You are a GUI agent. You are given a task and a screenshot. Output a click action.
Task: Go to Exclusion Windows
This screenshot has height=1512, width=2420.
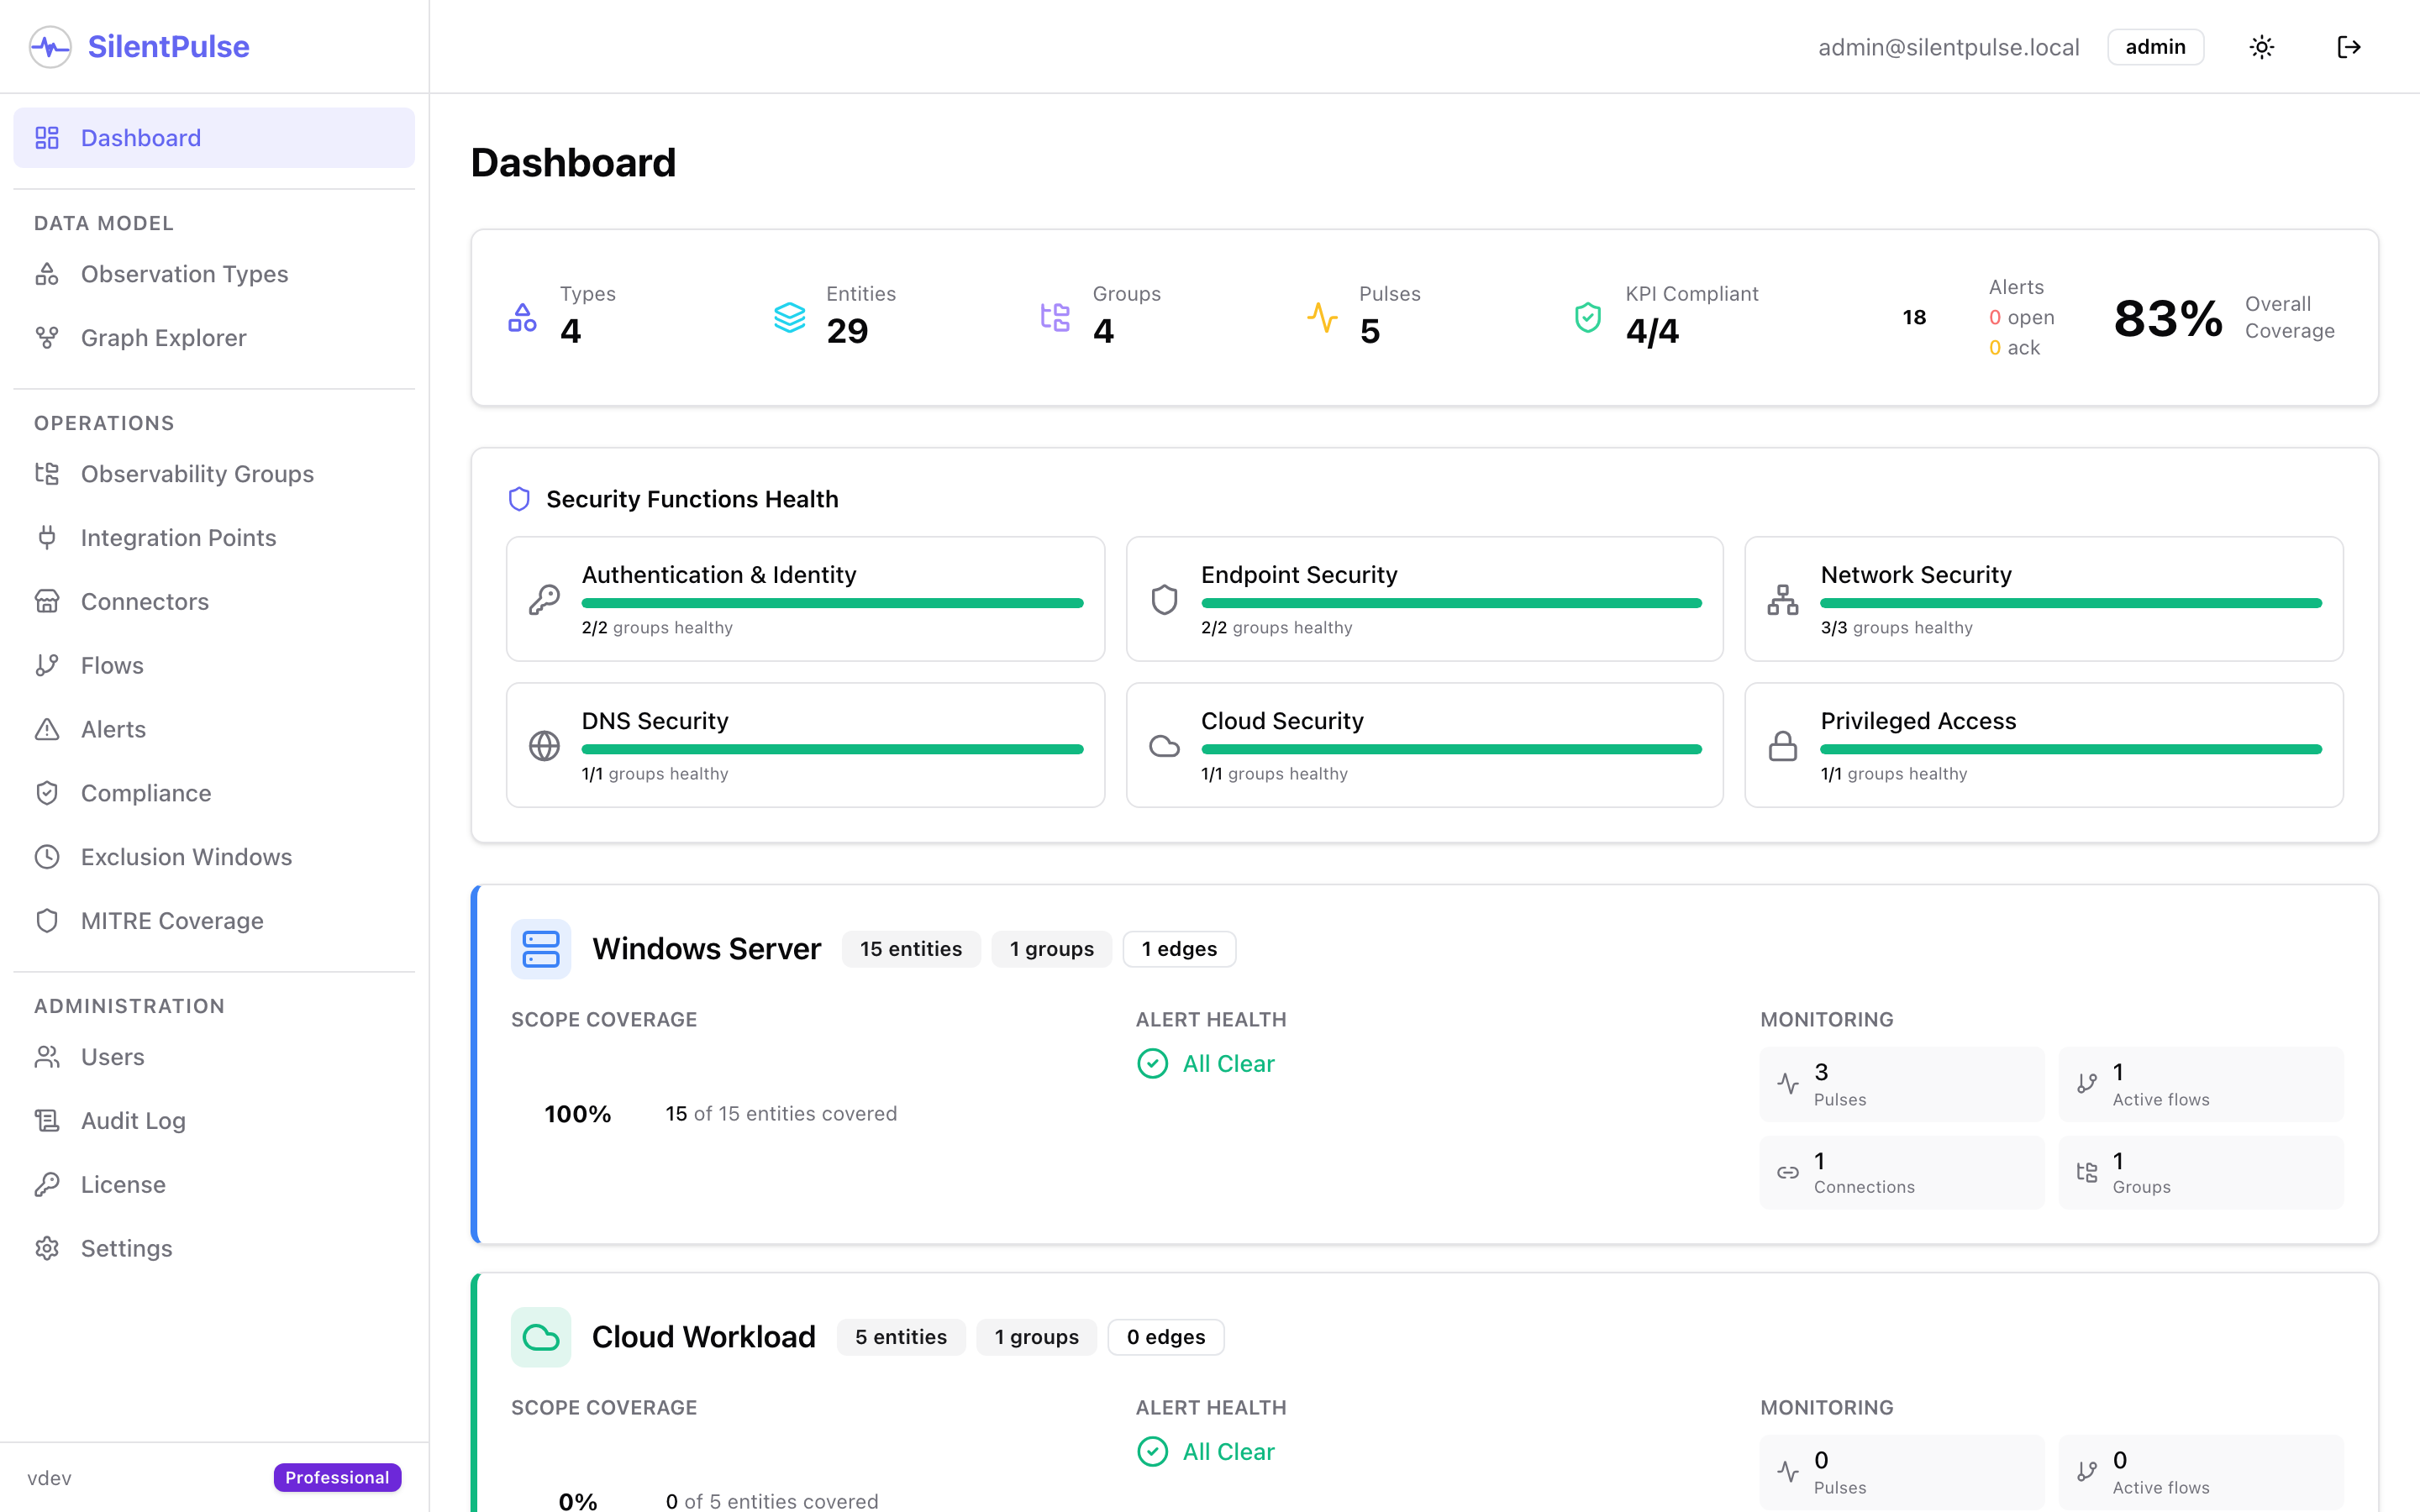[x=214, y=857]
